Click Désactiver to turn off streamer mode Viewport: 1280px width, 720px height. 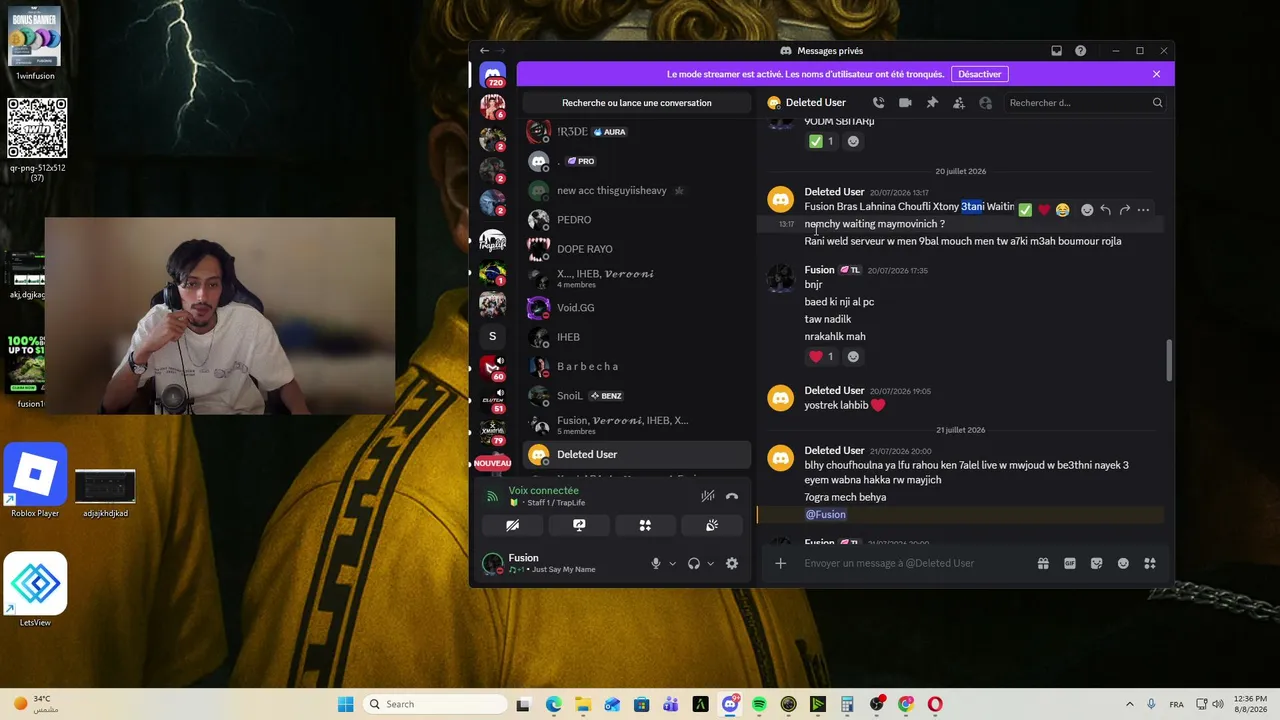coord(980,74)
